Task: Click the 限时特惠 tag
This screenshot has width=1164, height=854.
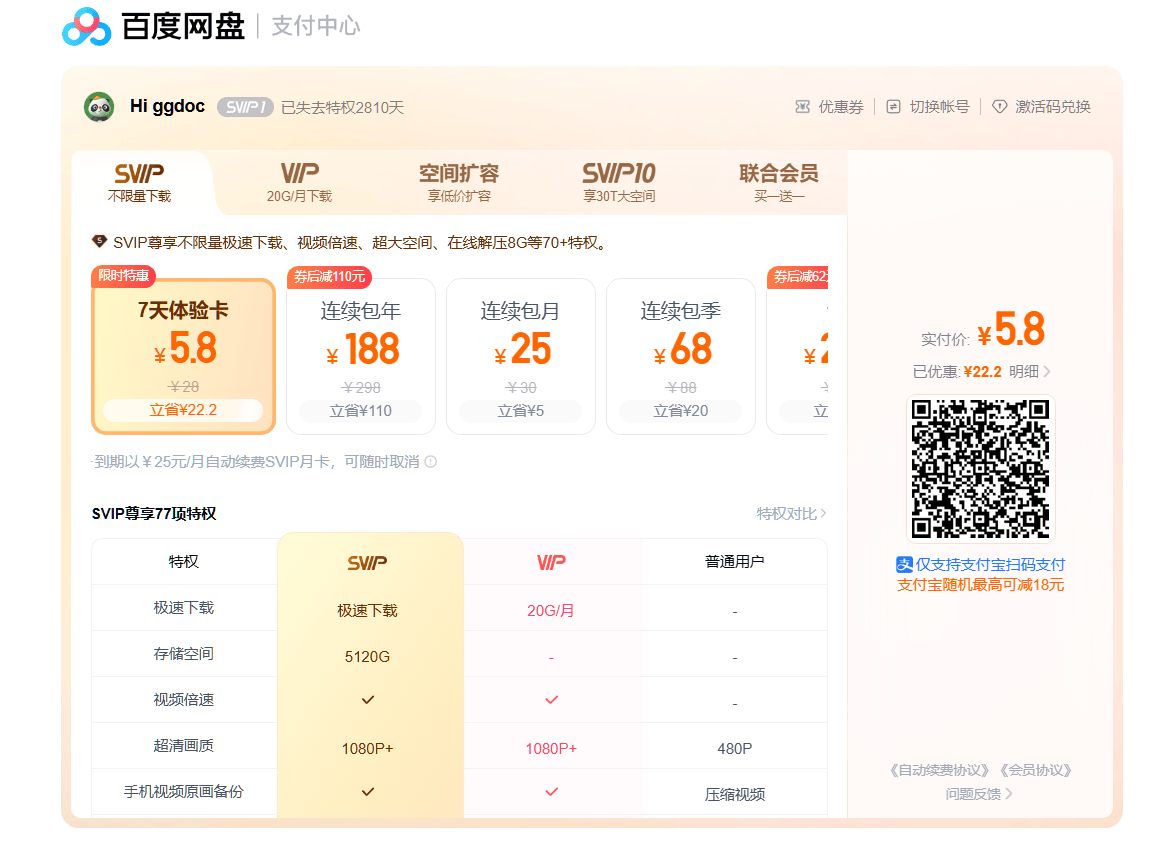Action: pyautogui.click(x=123, y=276)
